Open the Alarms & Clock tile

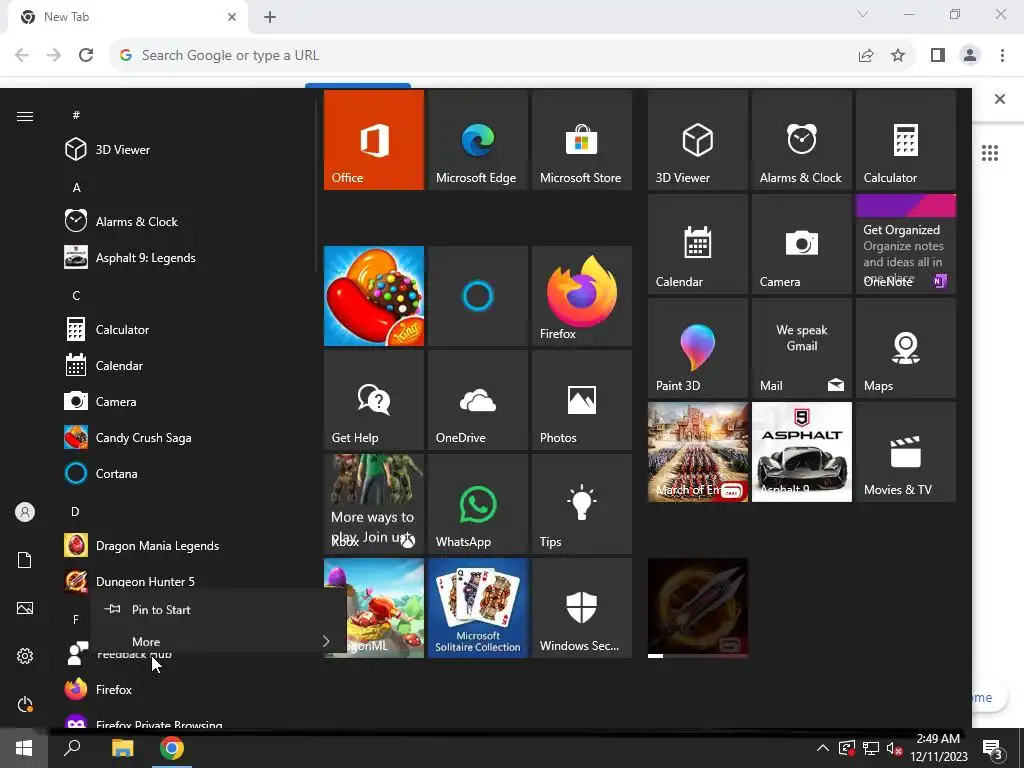[x=801, y=140]
